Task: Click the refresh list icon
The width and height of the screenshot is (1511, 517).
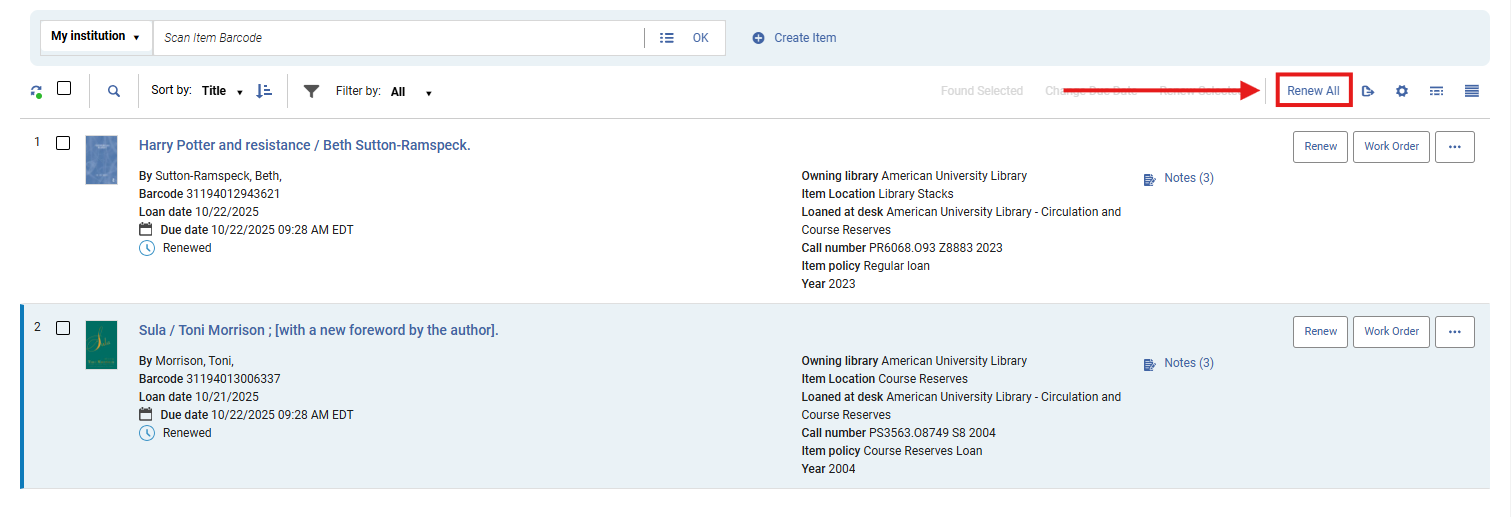Action: (x=37, y=91)
